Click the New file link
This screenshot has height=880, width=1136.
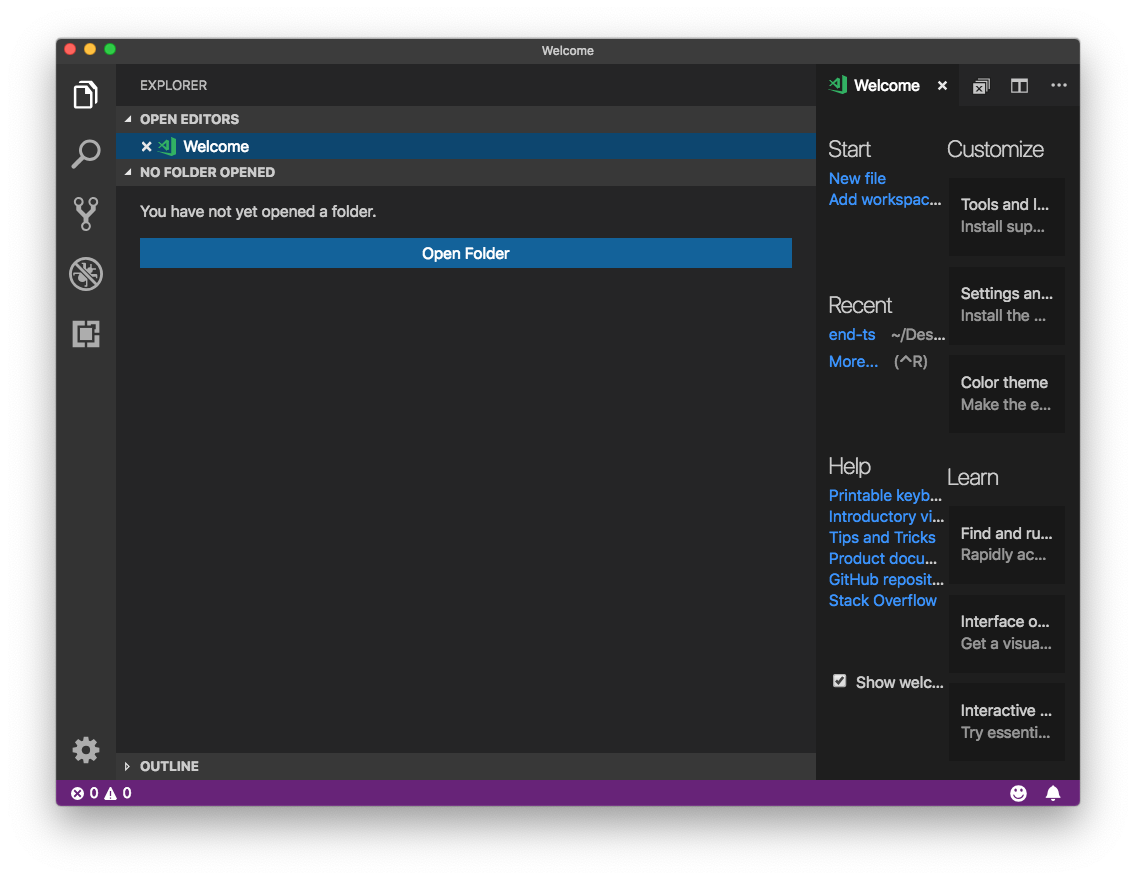tap(857, 178)
